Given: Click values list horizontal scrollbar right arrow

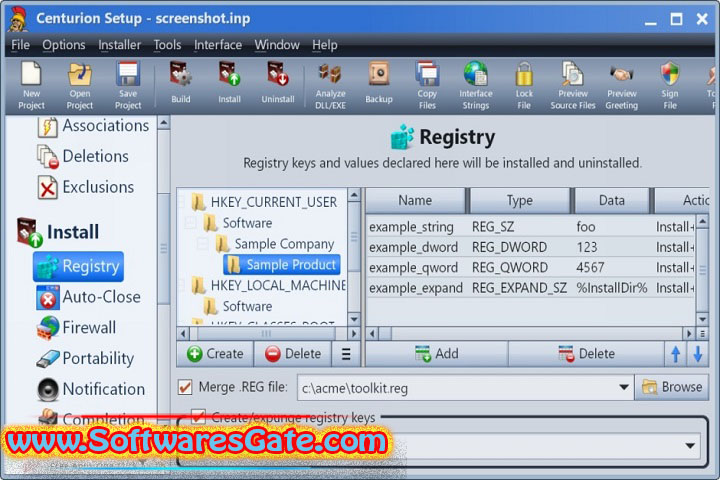Looking at the screenshot, I should [689, 333].
